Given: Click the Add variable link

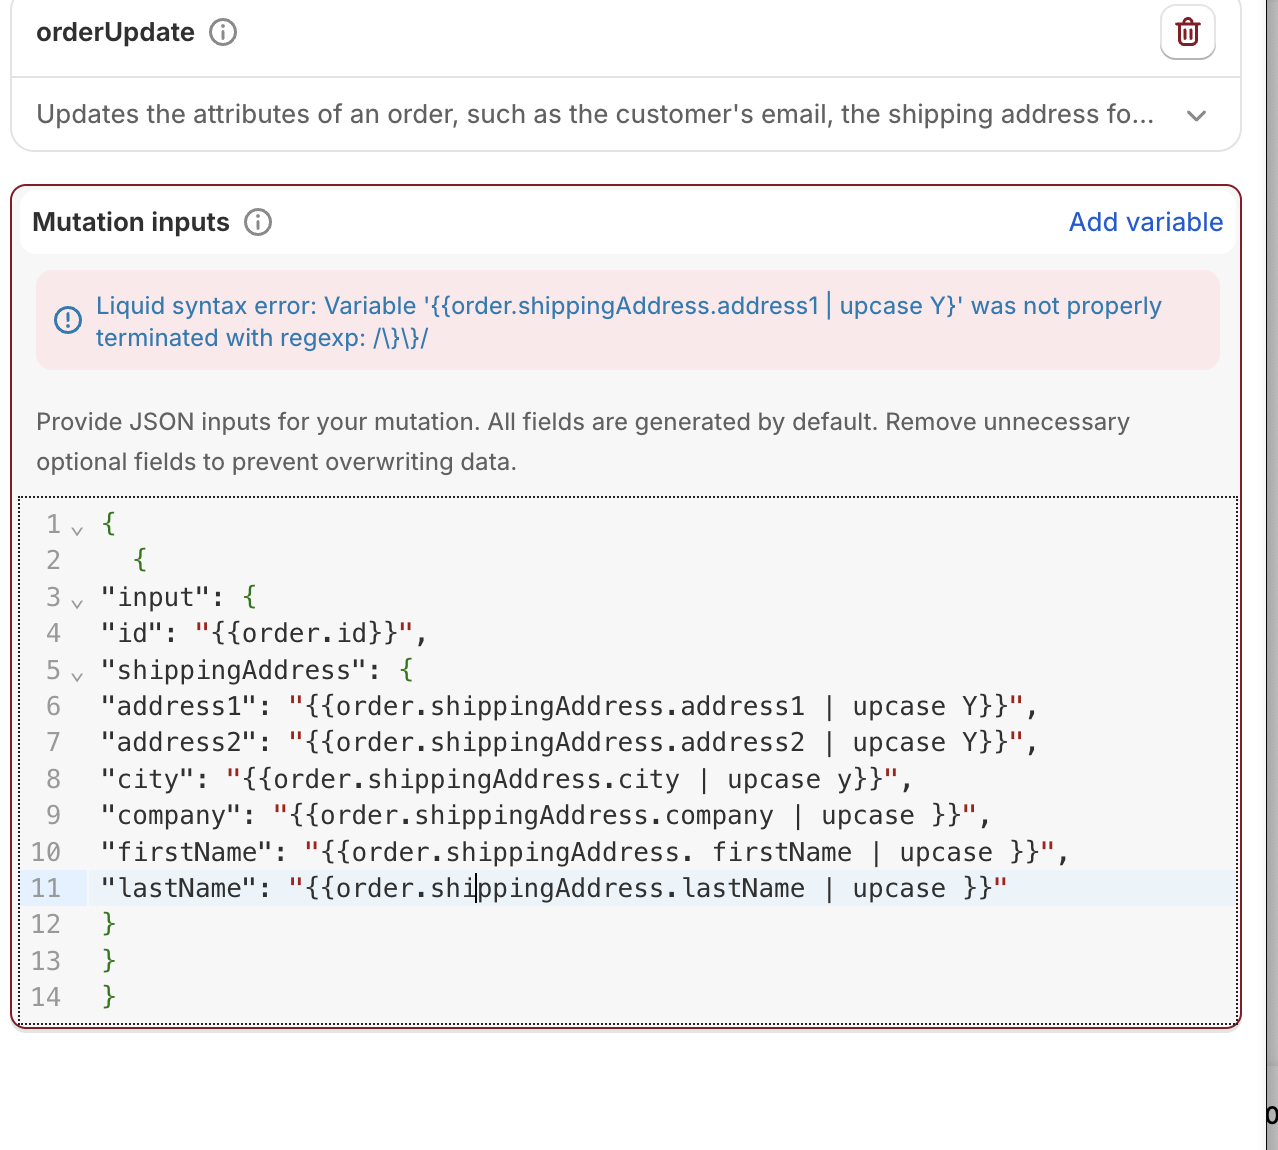Looking at the screenshot, I should (1145, 222).
